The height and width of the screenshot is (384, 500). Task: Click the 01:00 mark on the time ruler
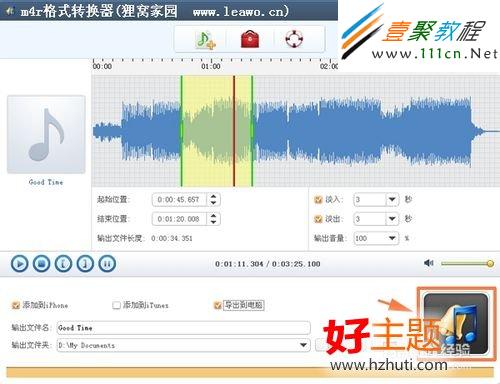coord(211,66)
